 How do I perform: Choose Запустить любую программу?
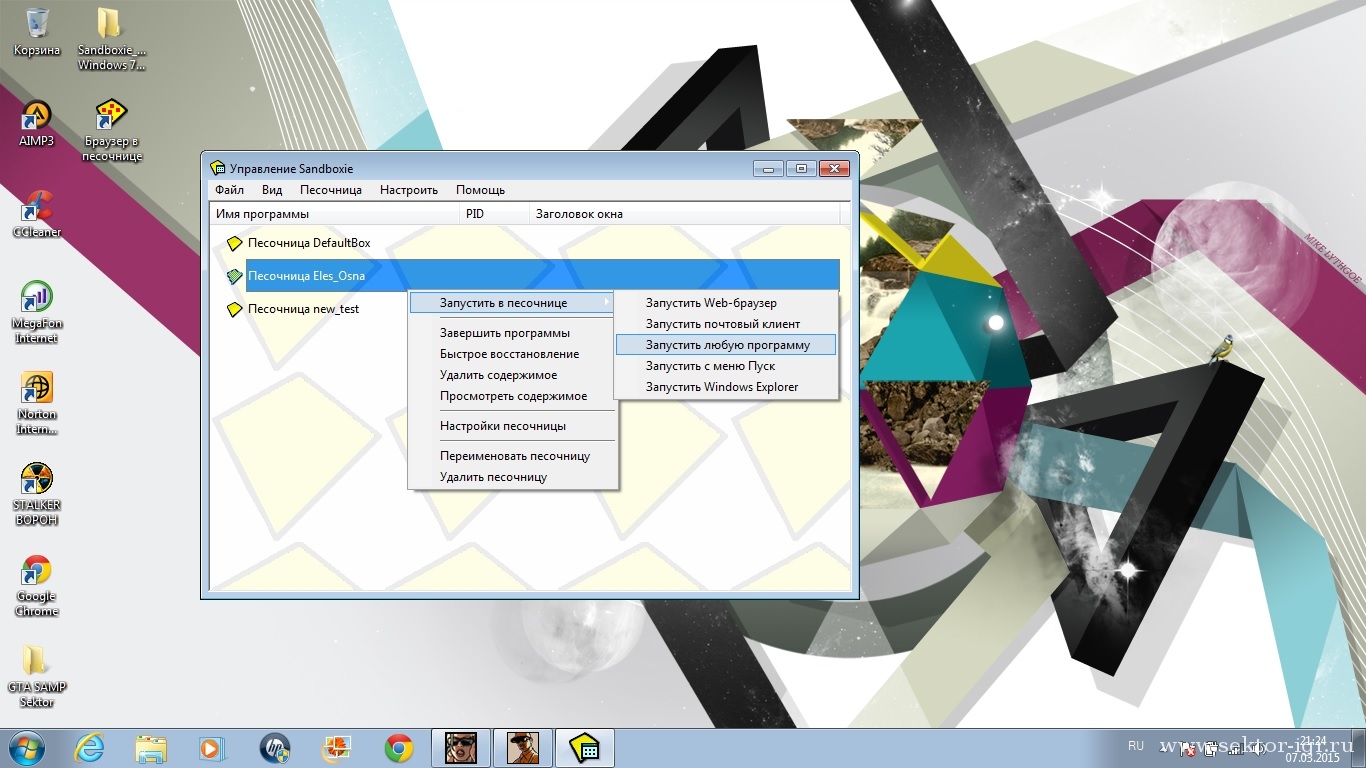[726, 344]
